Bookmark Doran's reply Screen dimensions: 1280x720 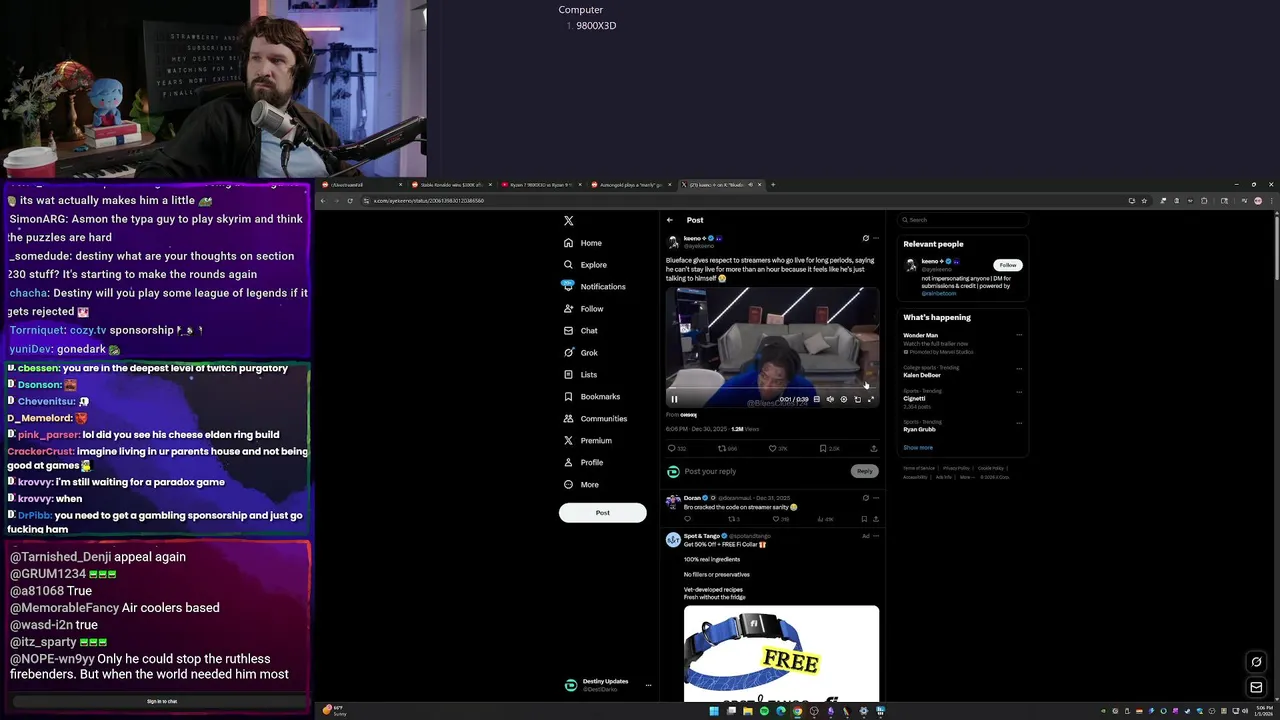pos(864,519)
